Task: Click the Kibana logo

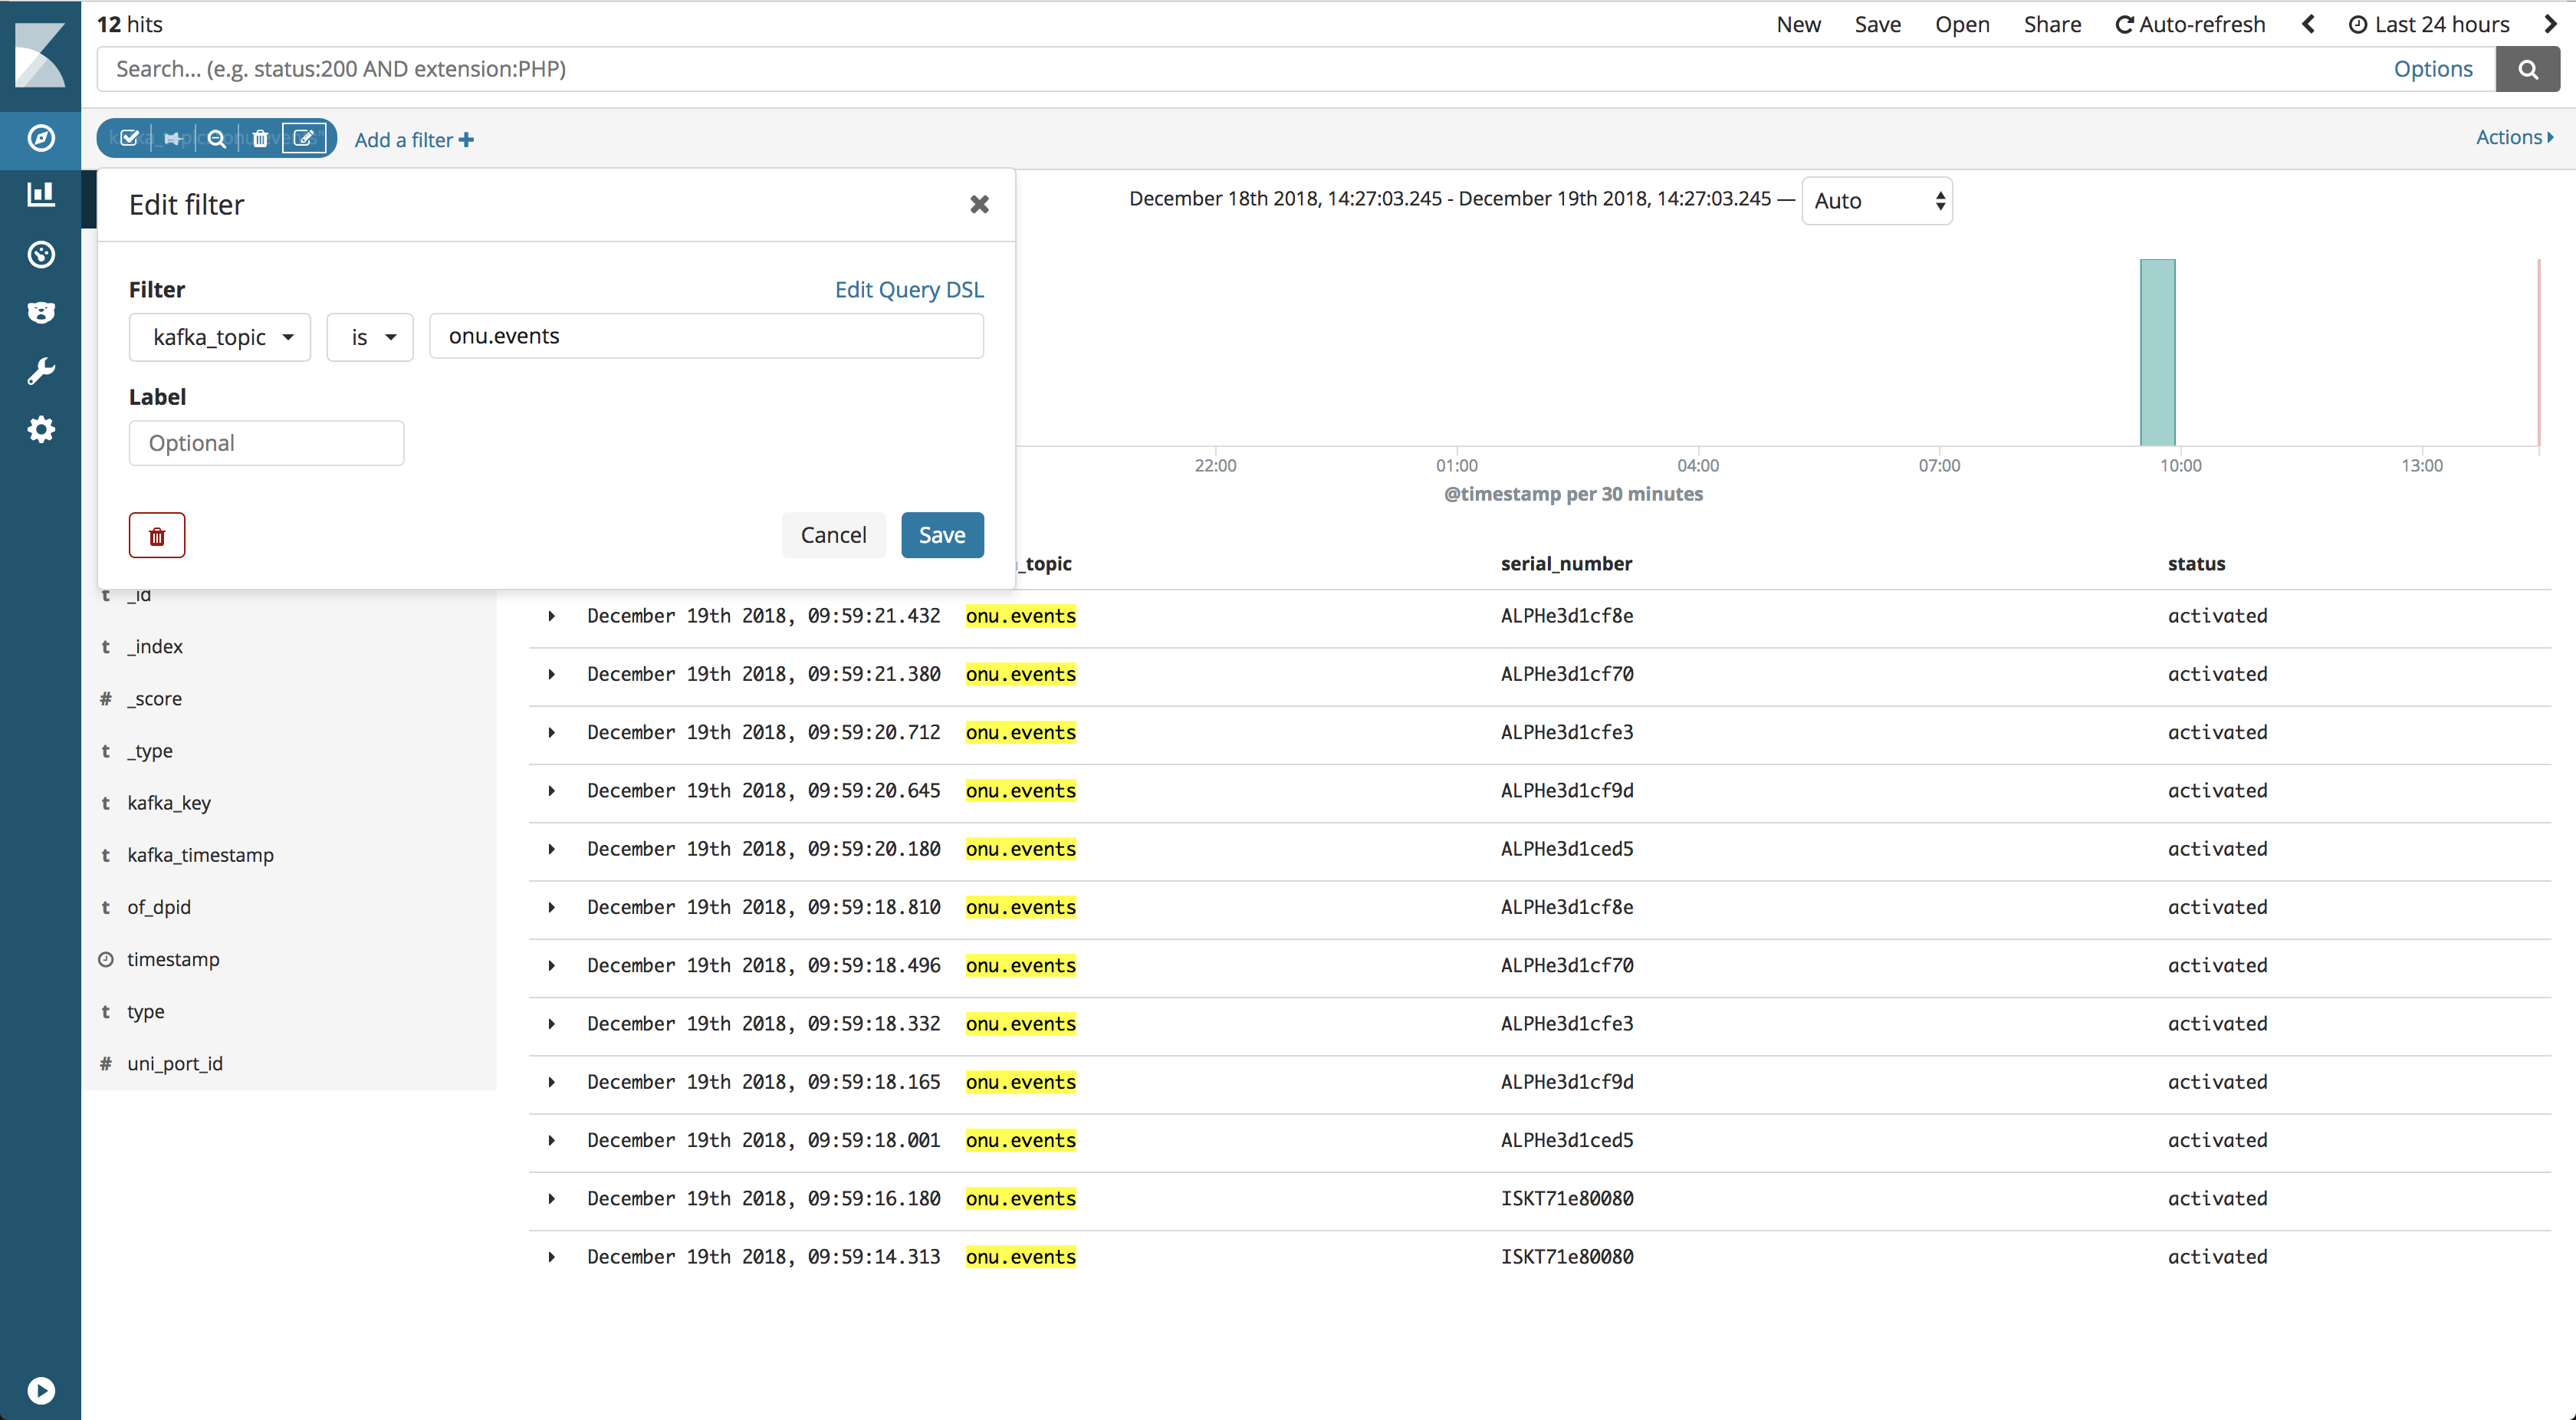Action: coord(40,55)
